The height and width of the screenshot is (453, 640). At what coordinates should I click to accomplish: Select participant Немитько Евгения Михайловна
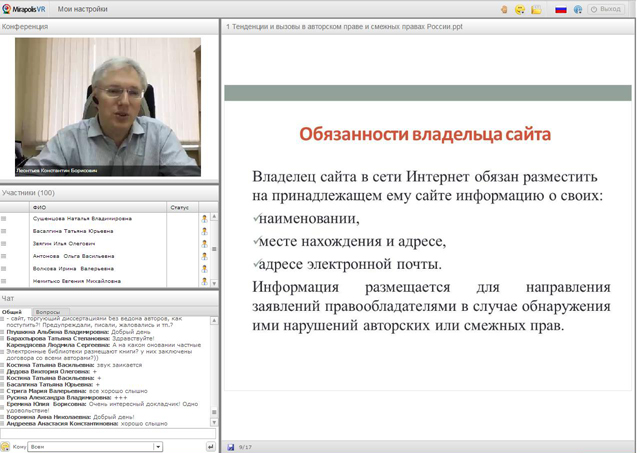point(77,281)
